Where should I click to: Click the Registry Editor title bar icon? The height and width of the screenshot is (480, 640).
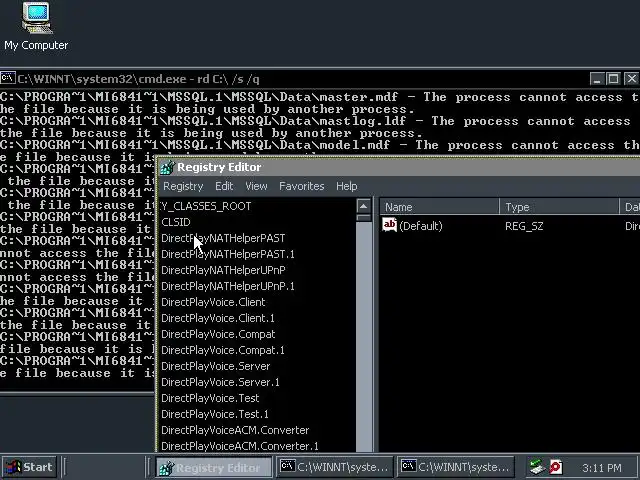tap(167, 167)
